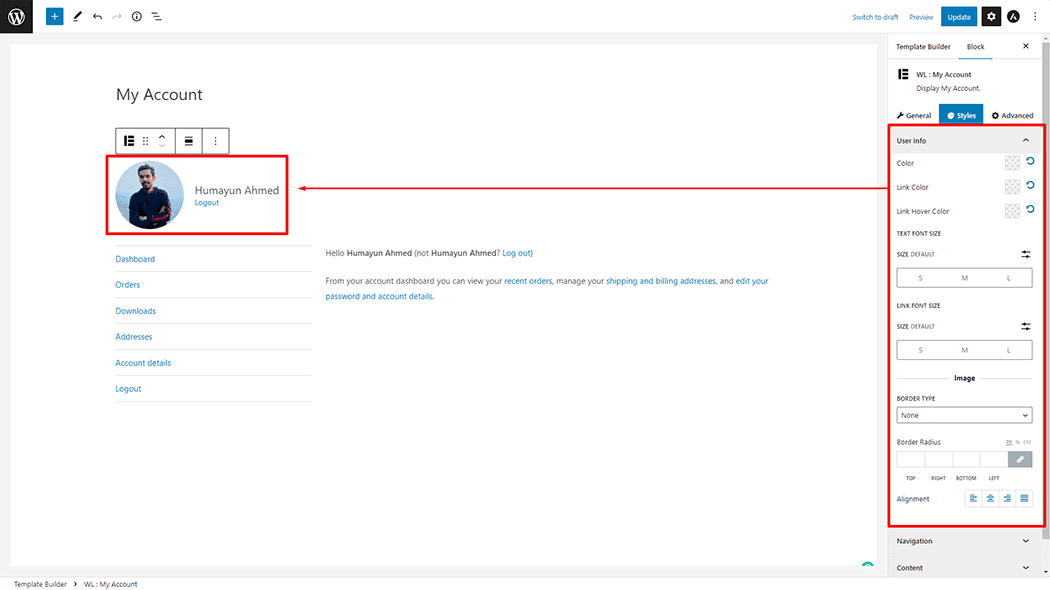The height and width of the screenshot is (590, 1050).
Task: Switch to the Advanced tab
Action: click(1012, 116)
